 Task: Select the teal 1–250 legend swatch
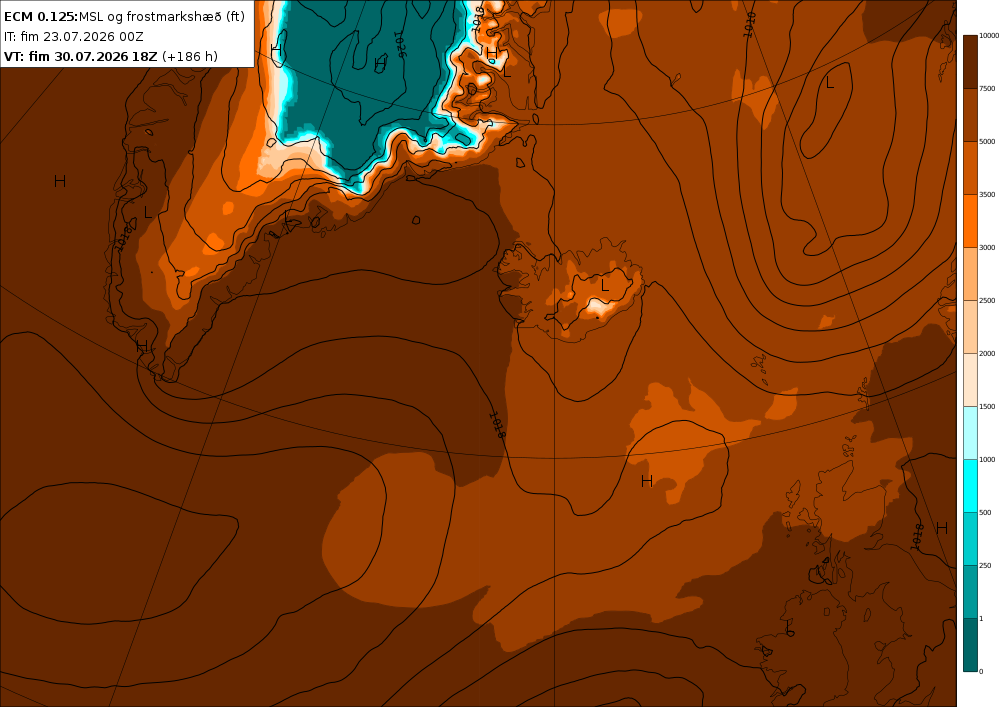pyautogui.click(x=970, y=592)
